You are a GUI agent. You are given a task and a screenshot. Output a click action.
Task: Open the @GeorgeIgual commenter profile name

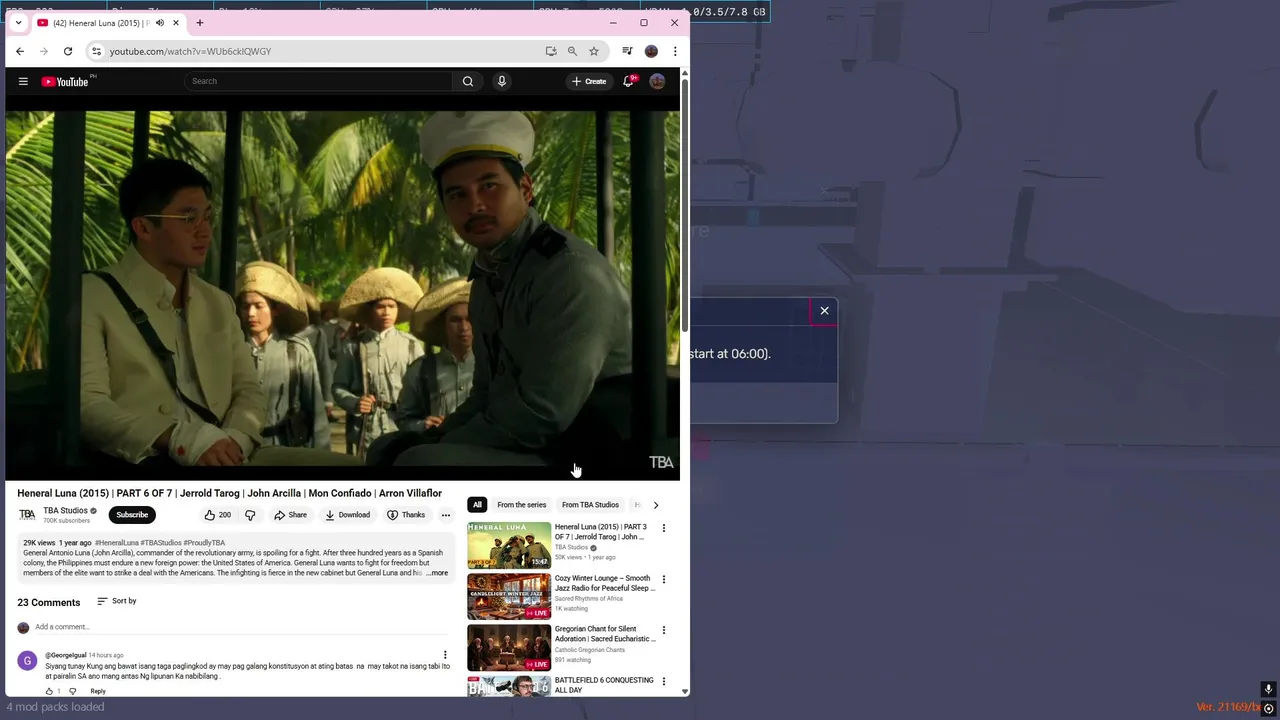coord(66,655)
